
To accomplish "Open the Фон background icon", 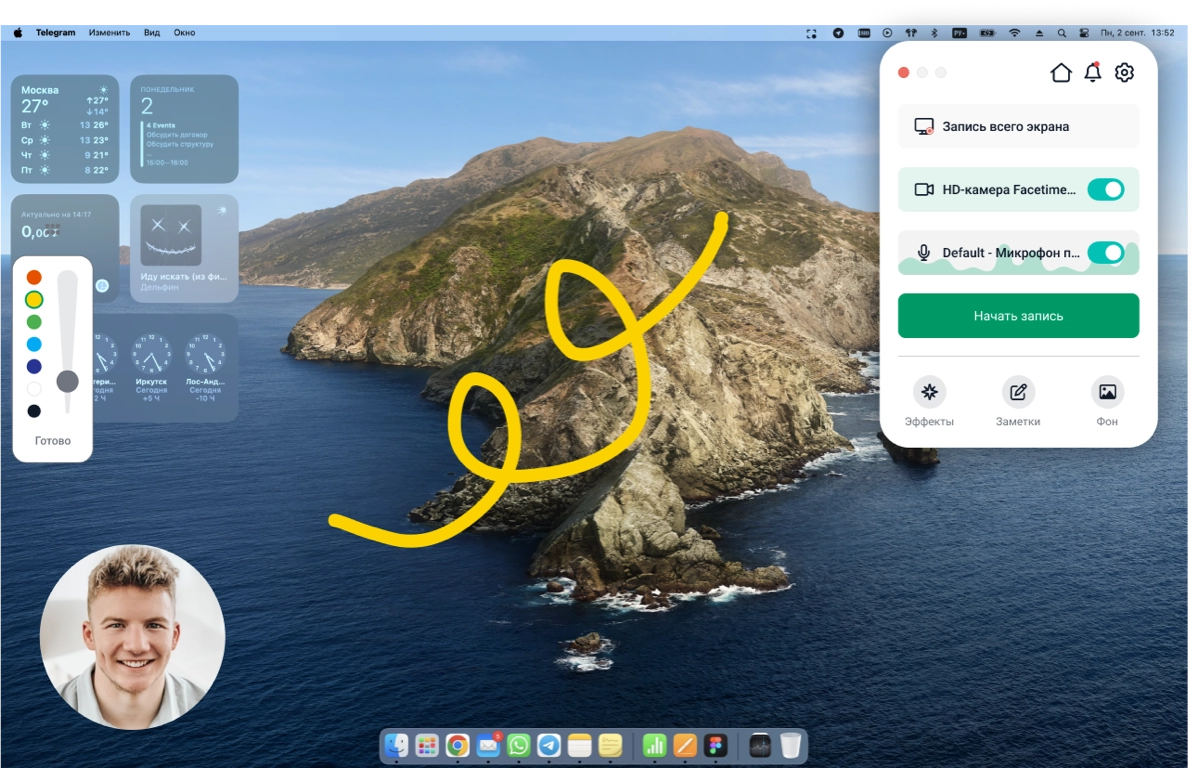I will (1107, 392).
